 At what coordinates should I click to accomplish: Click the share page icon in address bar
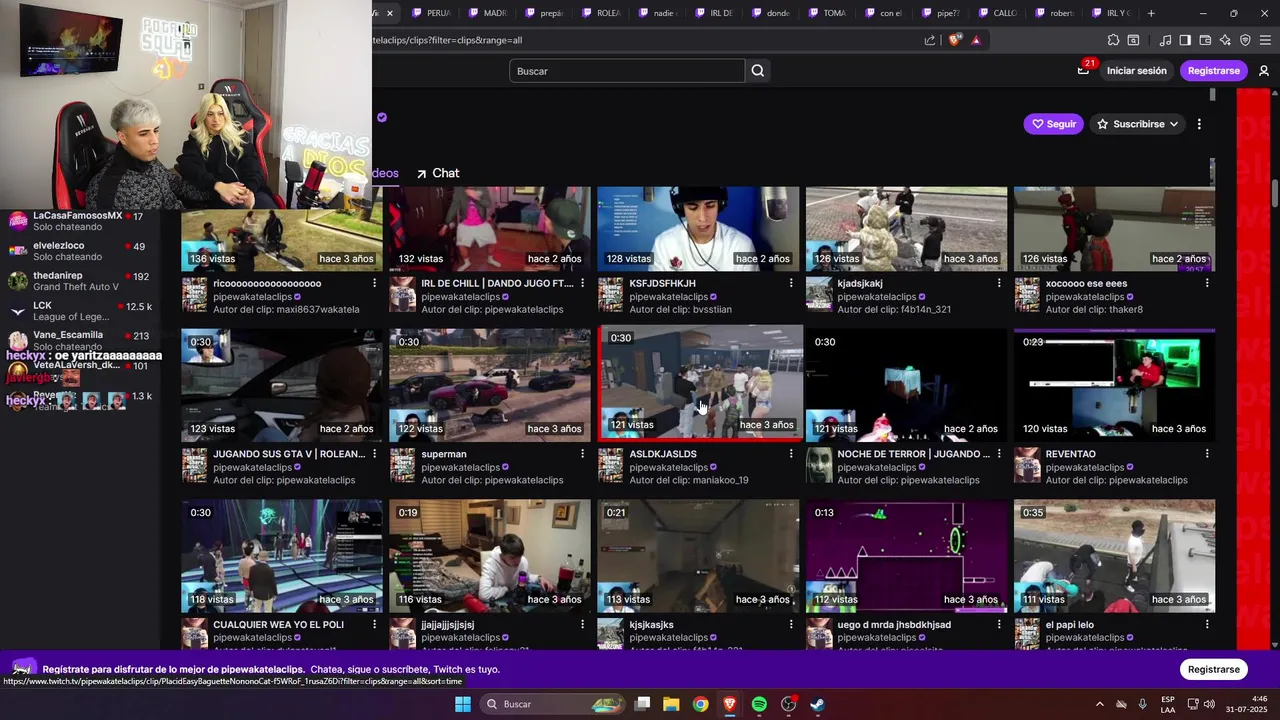930,40
